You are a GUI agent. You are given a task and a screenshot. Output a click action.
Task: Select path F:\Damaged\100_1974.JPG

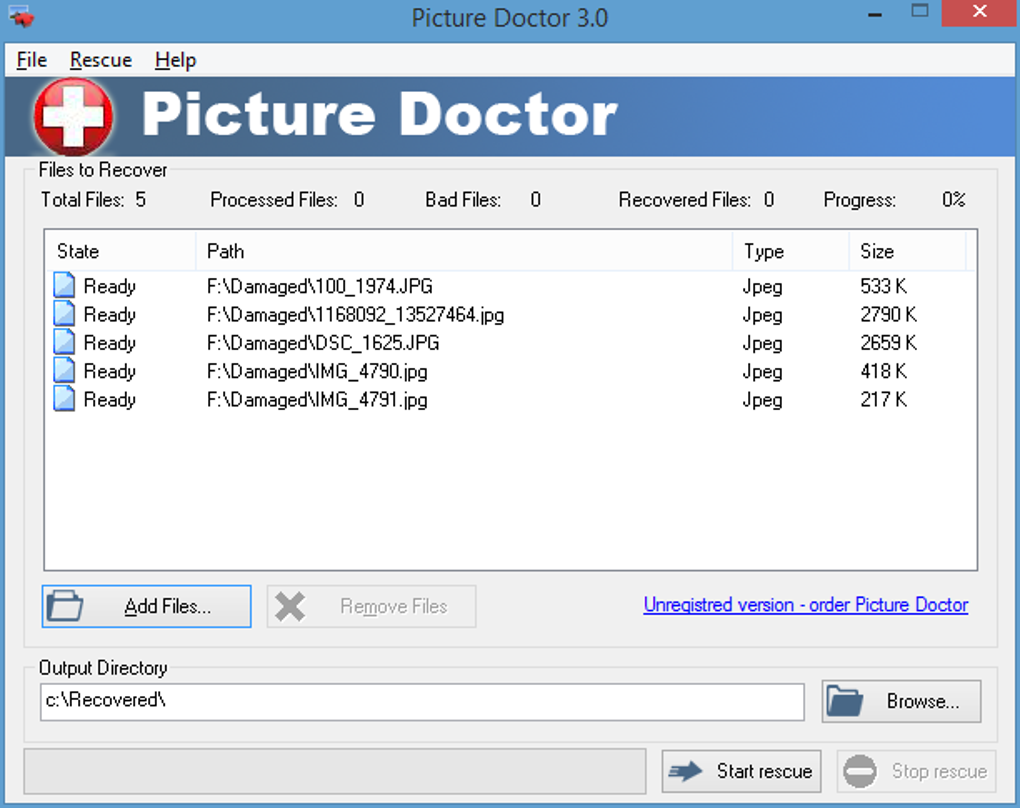point(319,286)
